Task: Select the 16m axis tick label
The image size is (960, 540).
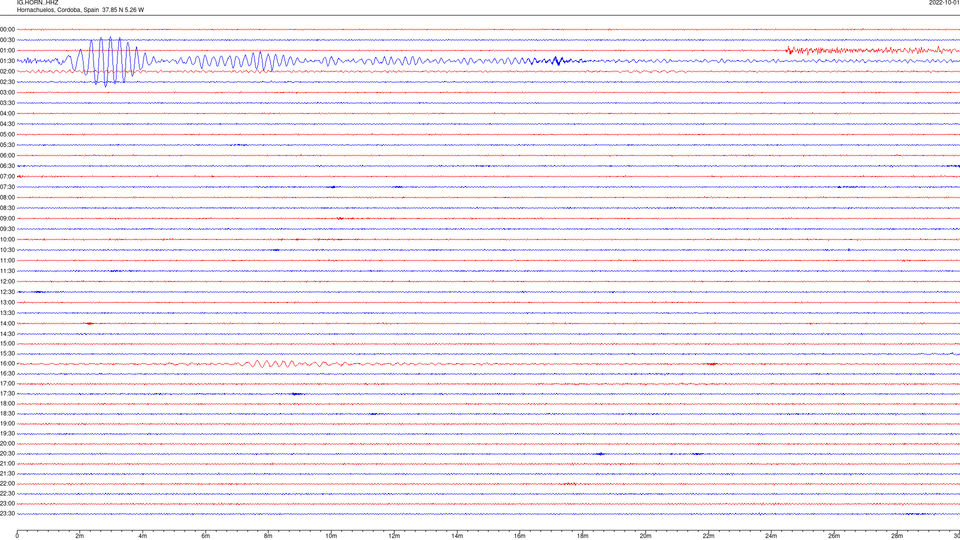Action: point(520,536)
